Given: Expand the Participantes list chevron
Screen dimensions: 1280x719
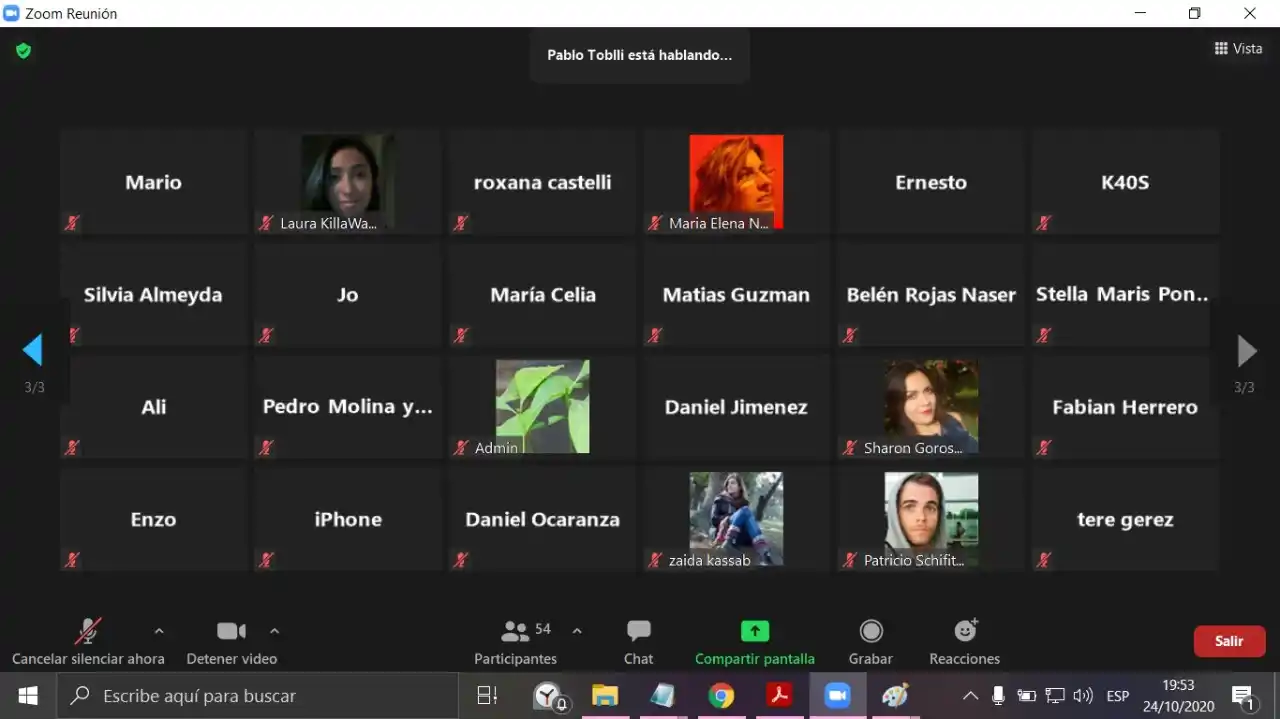Looking at the screenshot, I should click(577, 633).
